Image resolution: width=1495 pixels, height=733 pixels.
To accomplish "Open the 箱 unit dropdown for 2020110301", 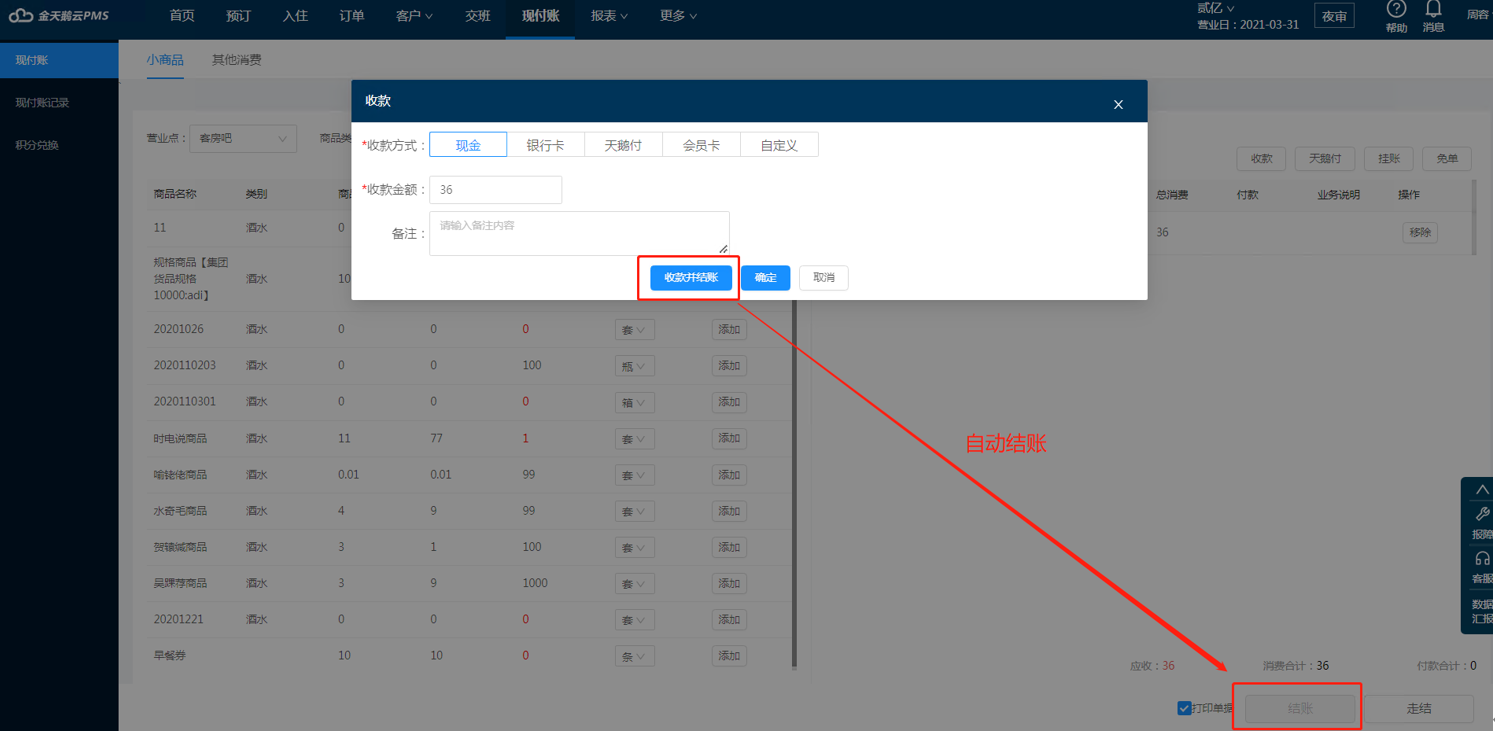I will [634, 402].
